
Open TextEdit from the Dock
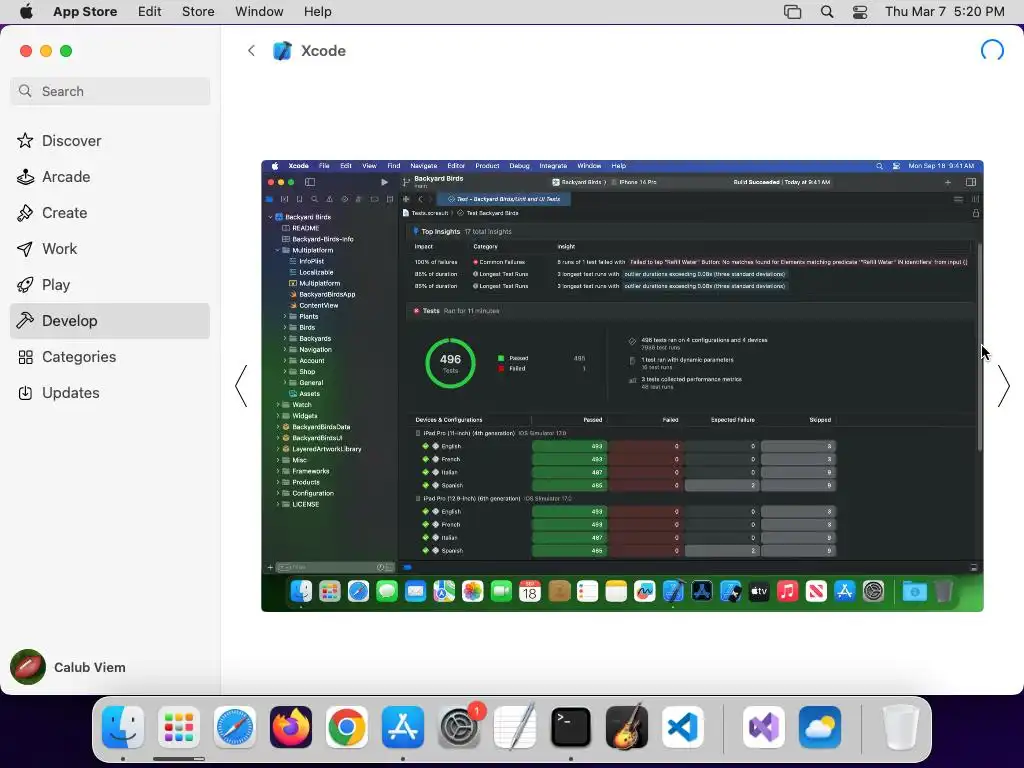(x=515, y=727)
